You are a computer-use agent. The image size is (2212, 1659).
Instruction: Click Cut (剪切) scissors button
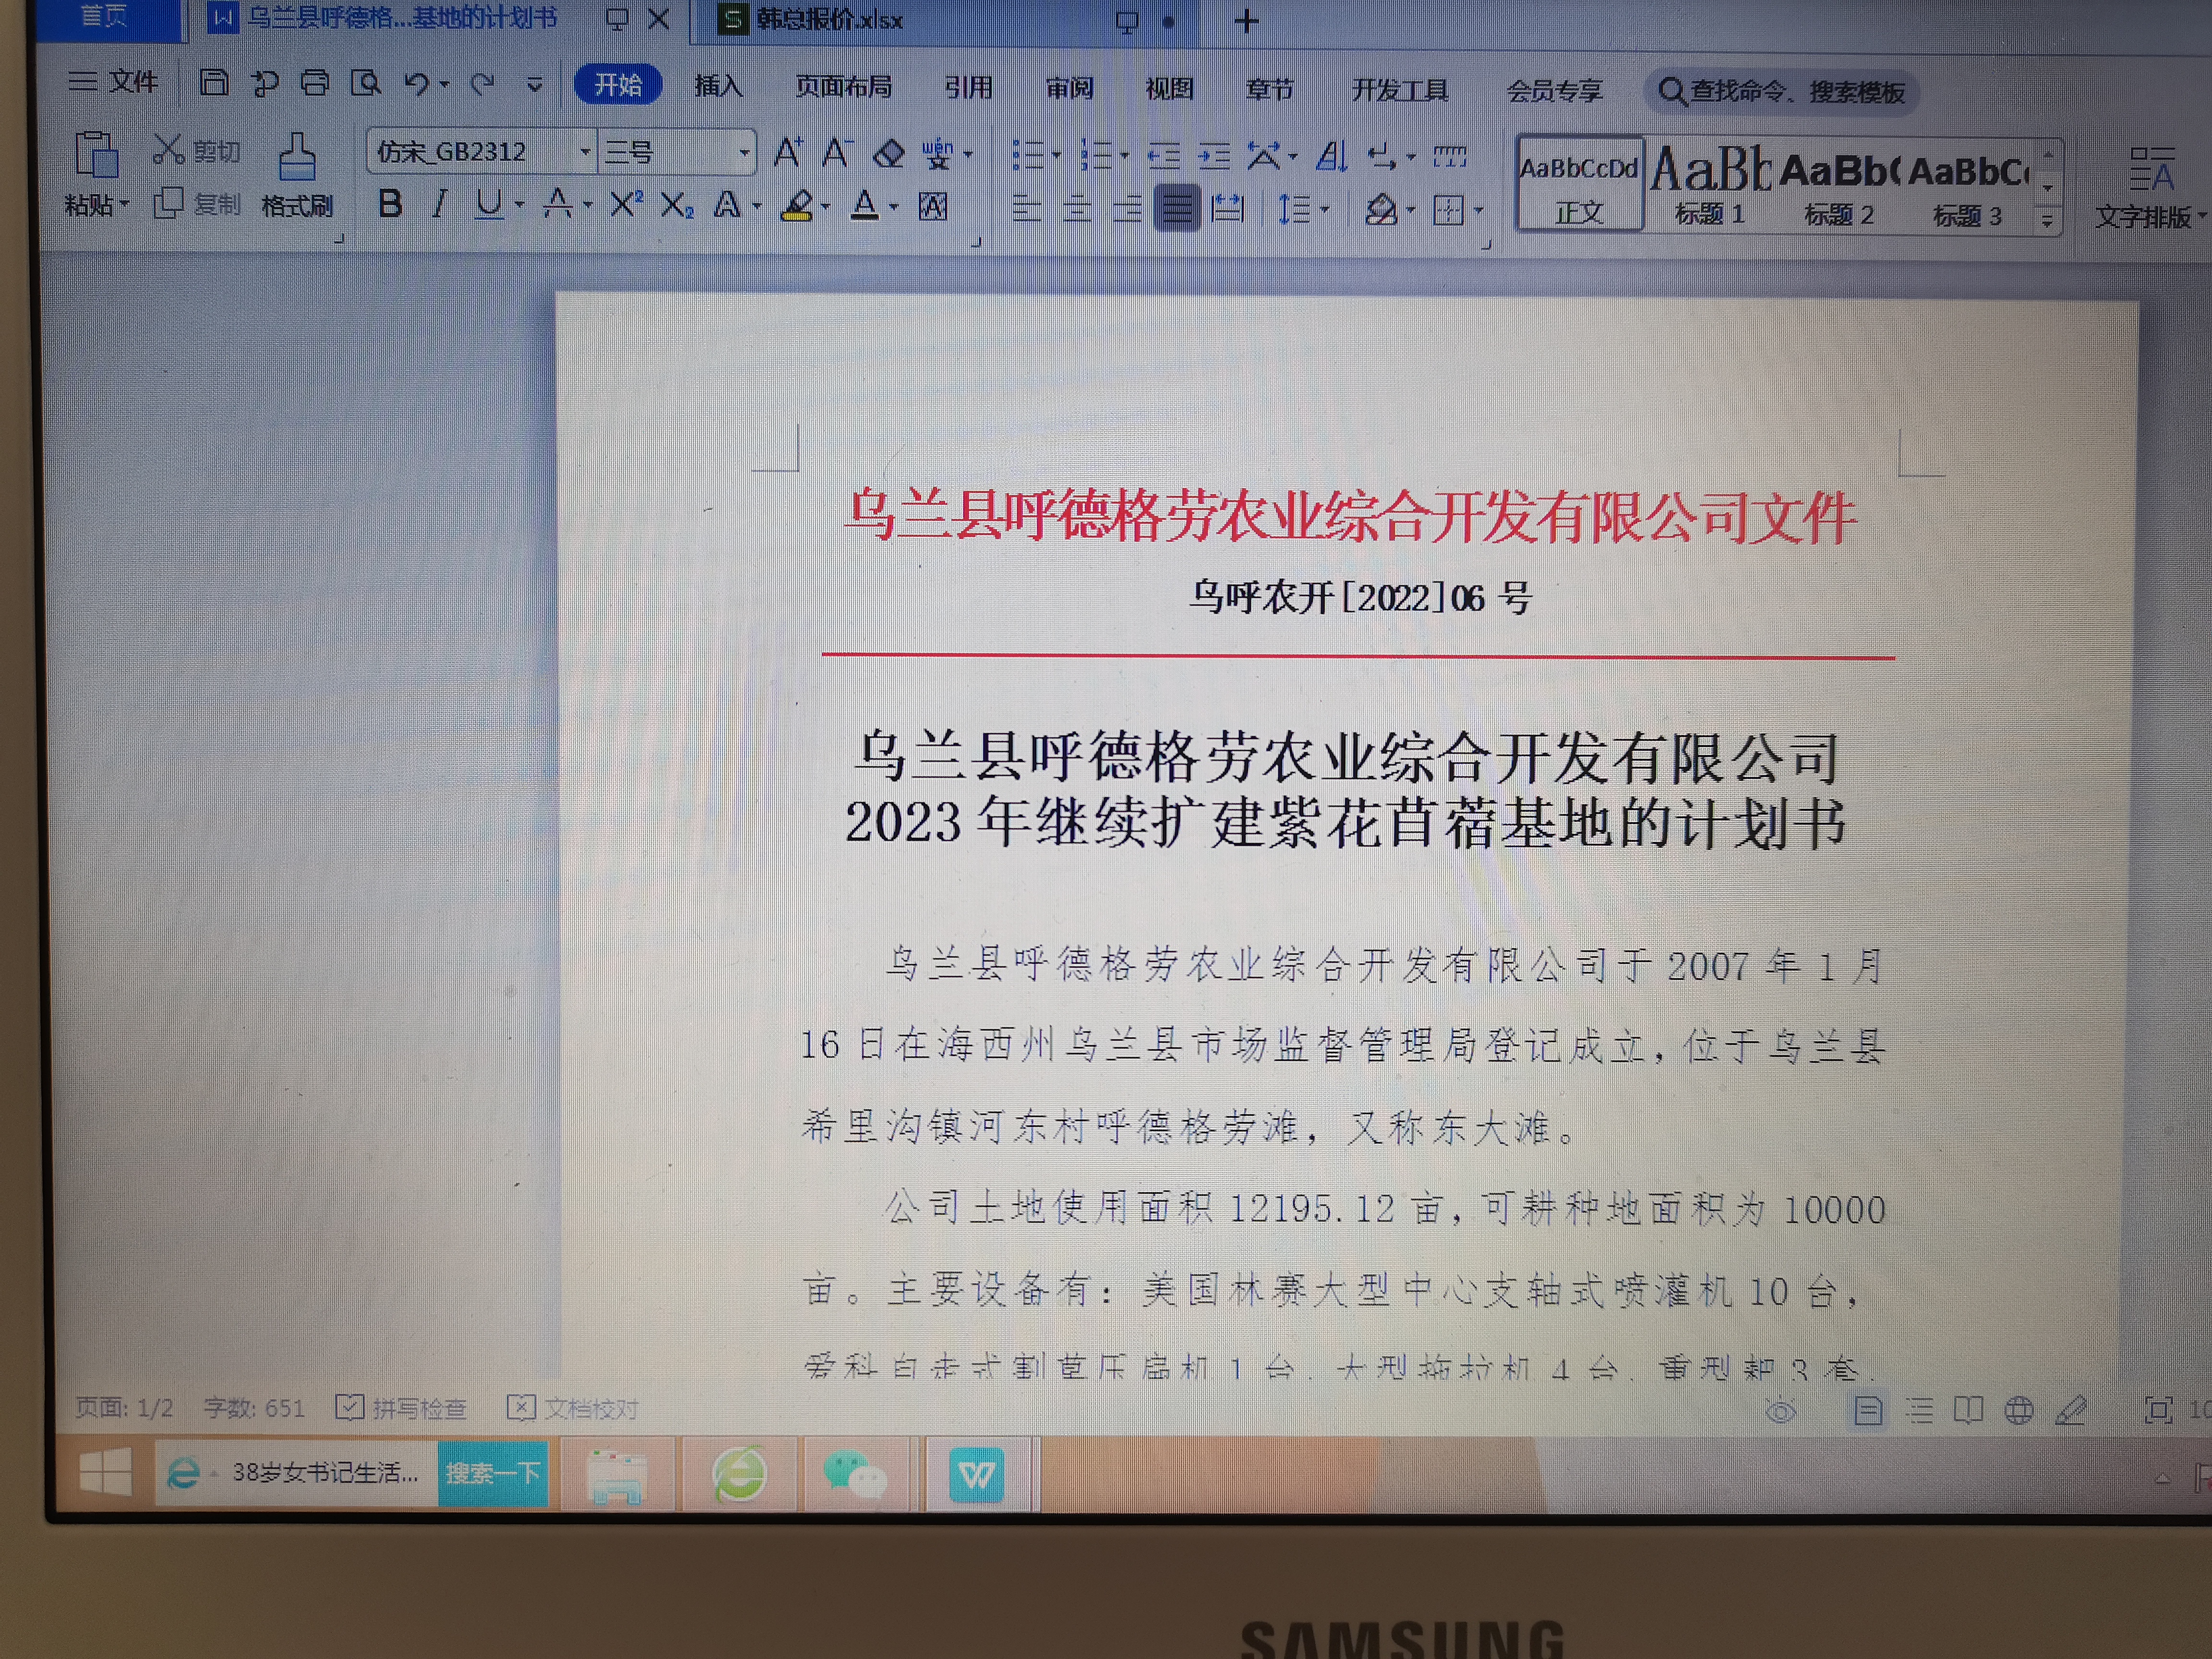coord(196,151)
